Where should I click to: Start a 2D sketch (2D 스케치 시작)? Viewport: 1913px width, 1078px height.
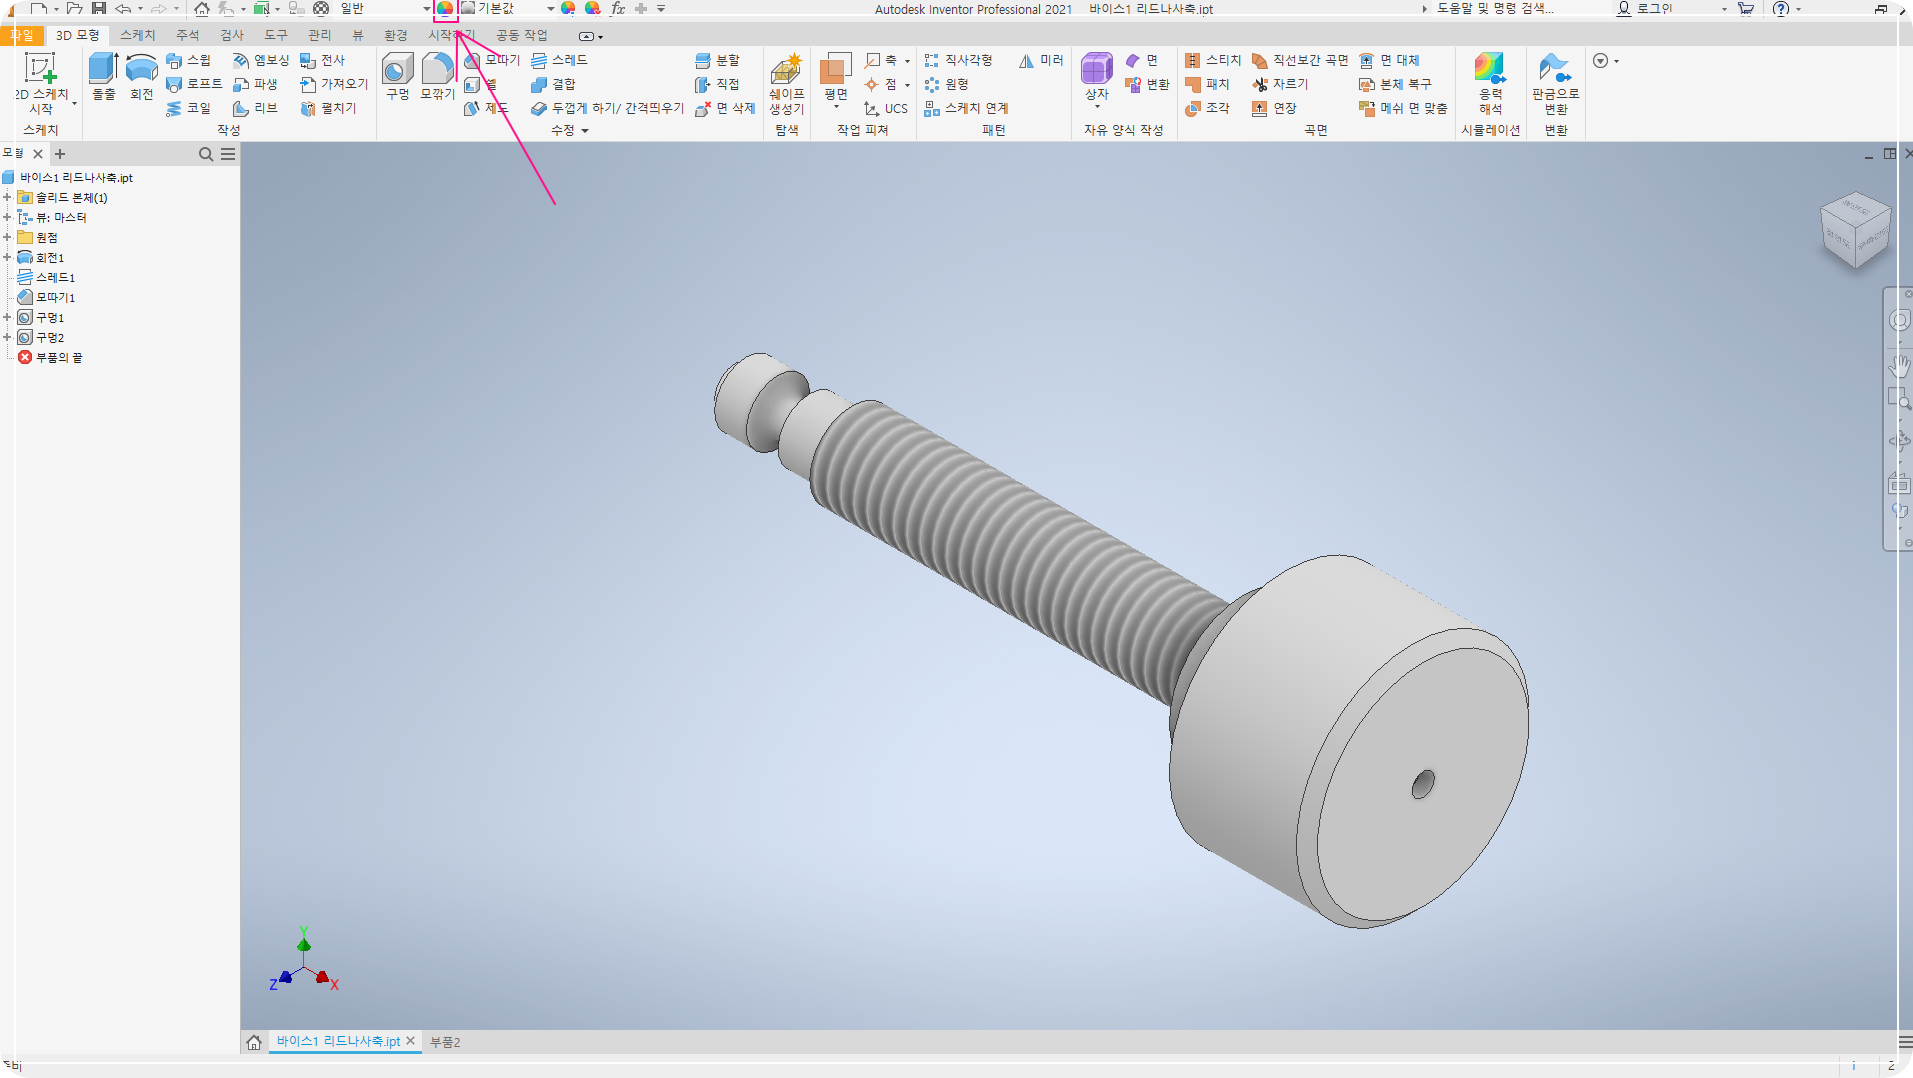coord(41,84)
